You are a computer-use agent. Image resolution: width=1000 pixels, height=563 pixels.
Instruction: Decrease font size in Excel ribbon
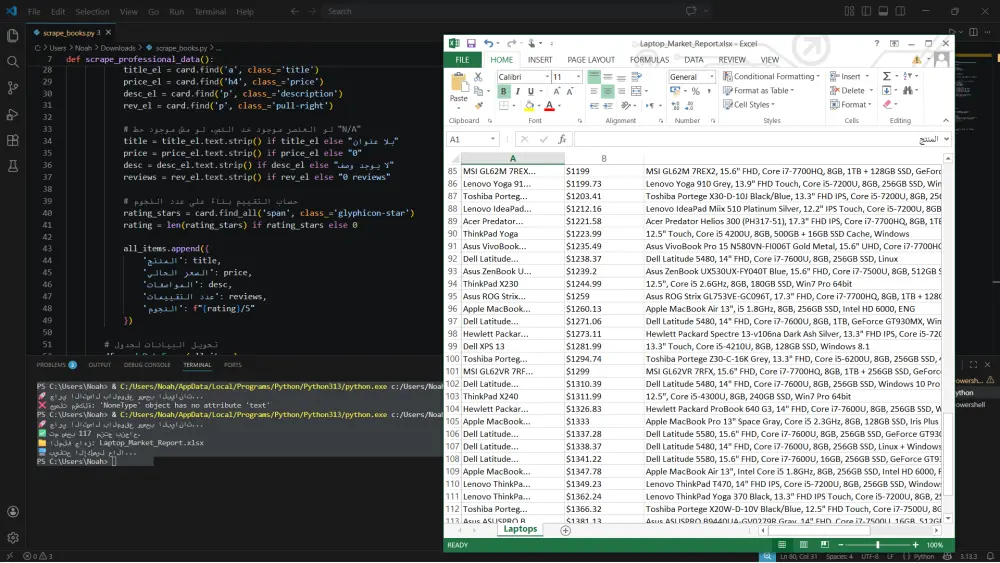click(570, 91)
